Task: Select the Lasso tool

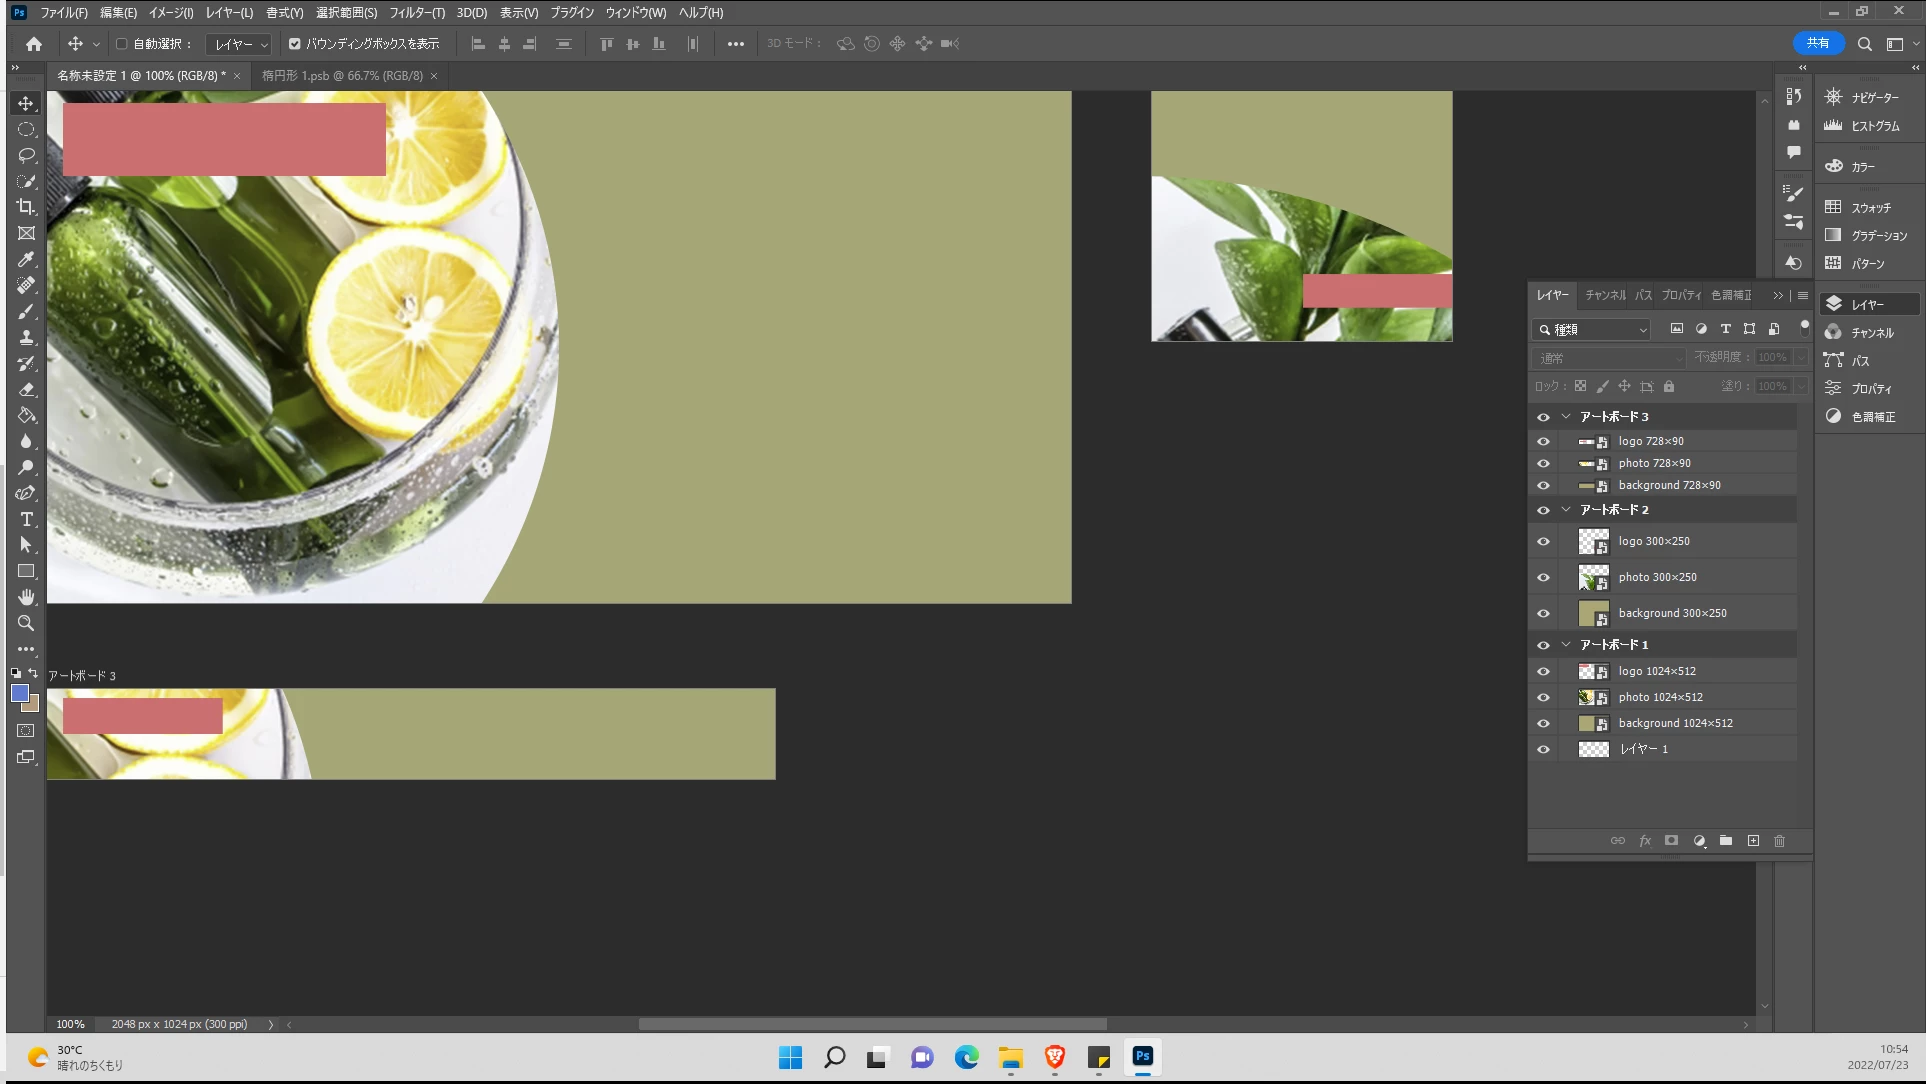Action: click(26, 155)
